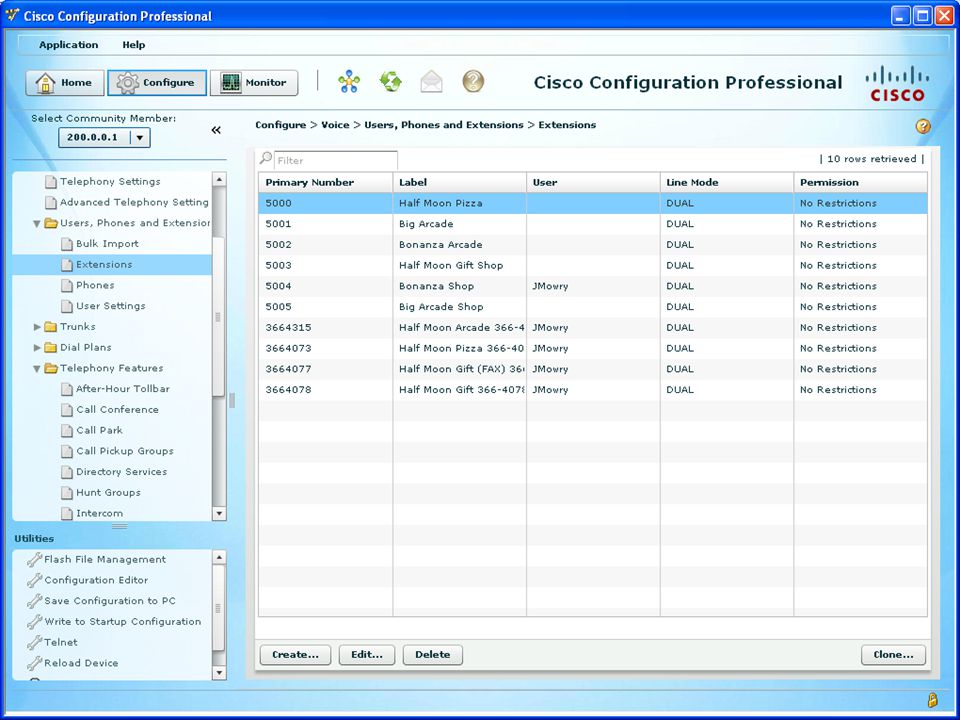Click the green Refresh icon in toolbar
The image size is (960, 720).
pyautogui.click(x=390, y=81)
